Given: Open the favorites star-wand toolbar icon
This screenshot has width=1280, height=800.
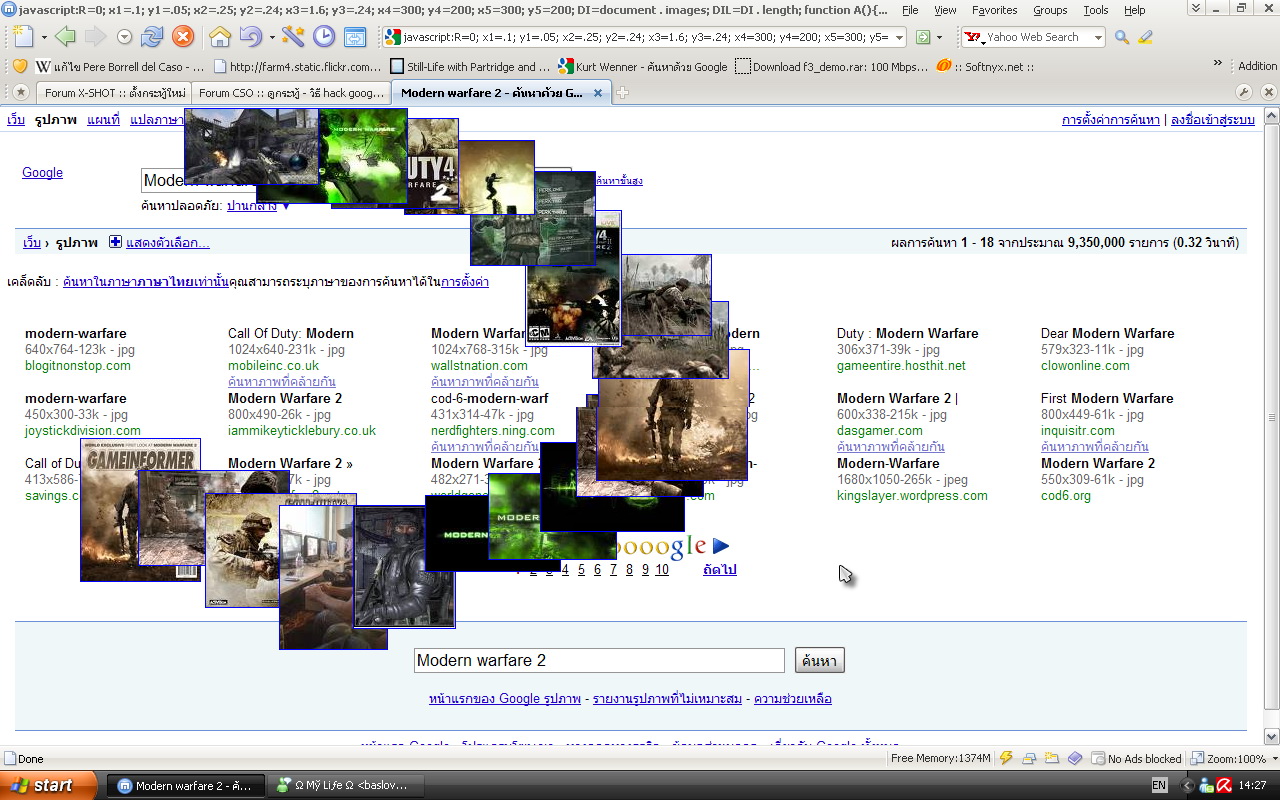Looking at the screenshot, I should (293, 37).
